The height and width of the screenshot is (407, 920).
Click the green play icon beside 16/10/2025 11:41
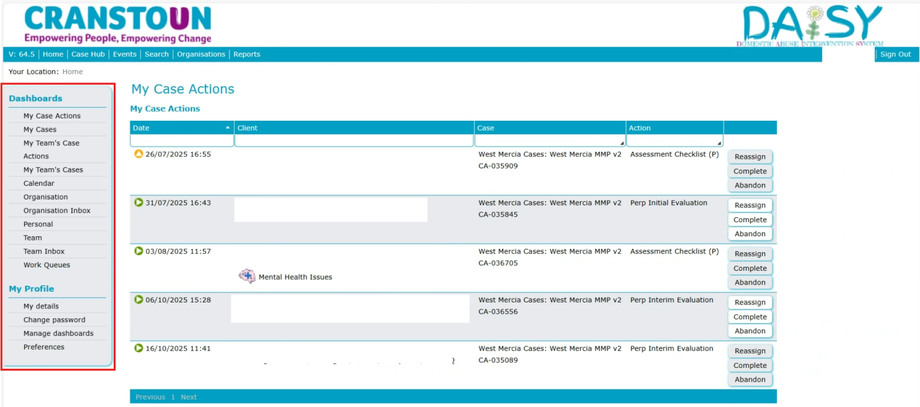click(138, 348)
